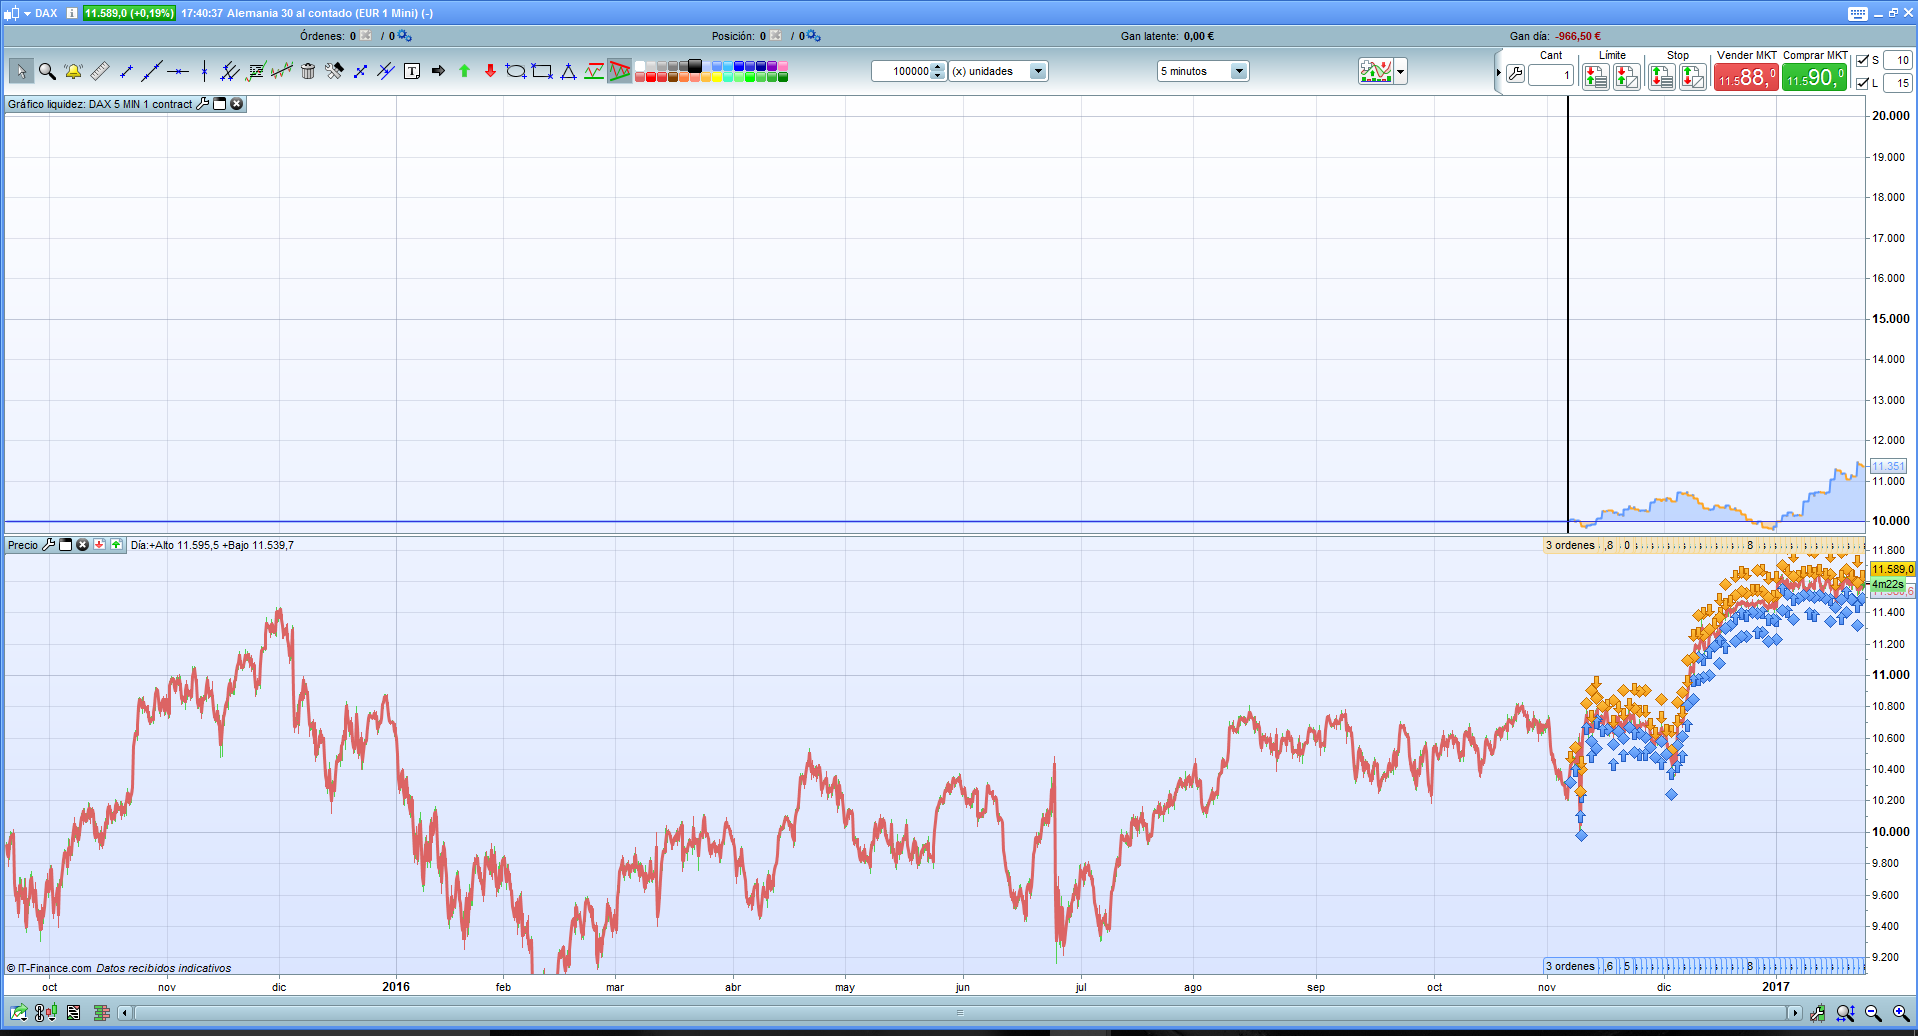Select the arrow pointer tool
This screenshot has height=1036, width=1918.
click(21, 71)
